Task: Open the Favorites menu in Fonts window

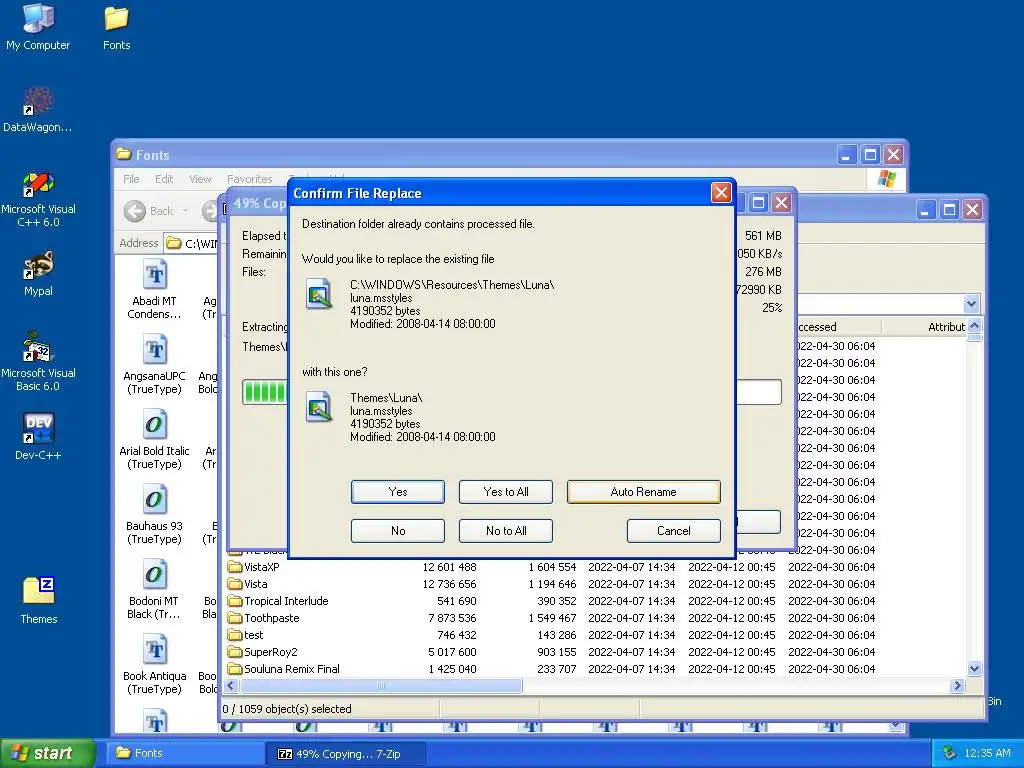Action: pos(249,179)
